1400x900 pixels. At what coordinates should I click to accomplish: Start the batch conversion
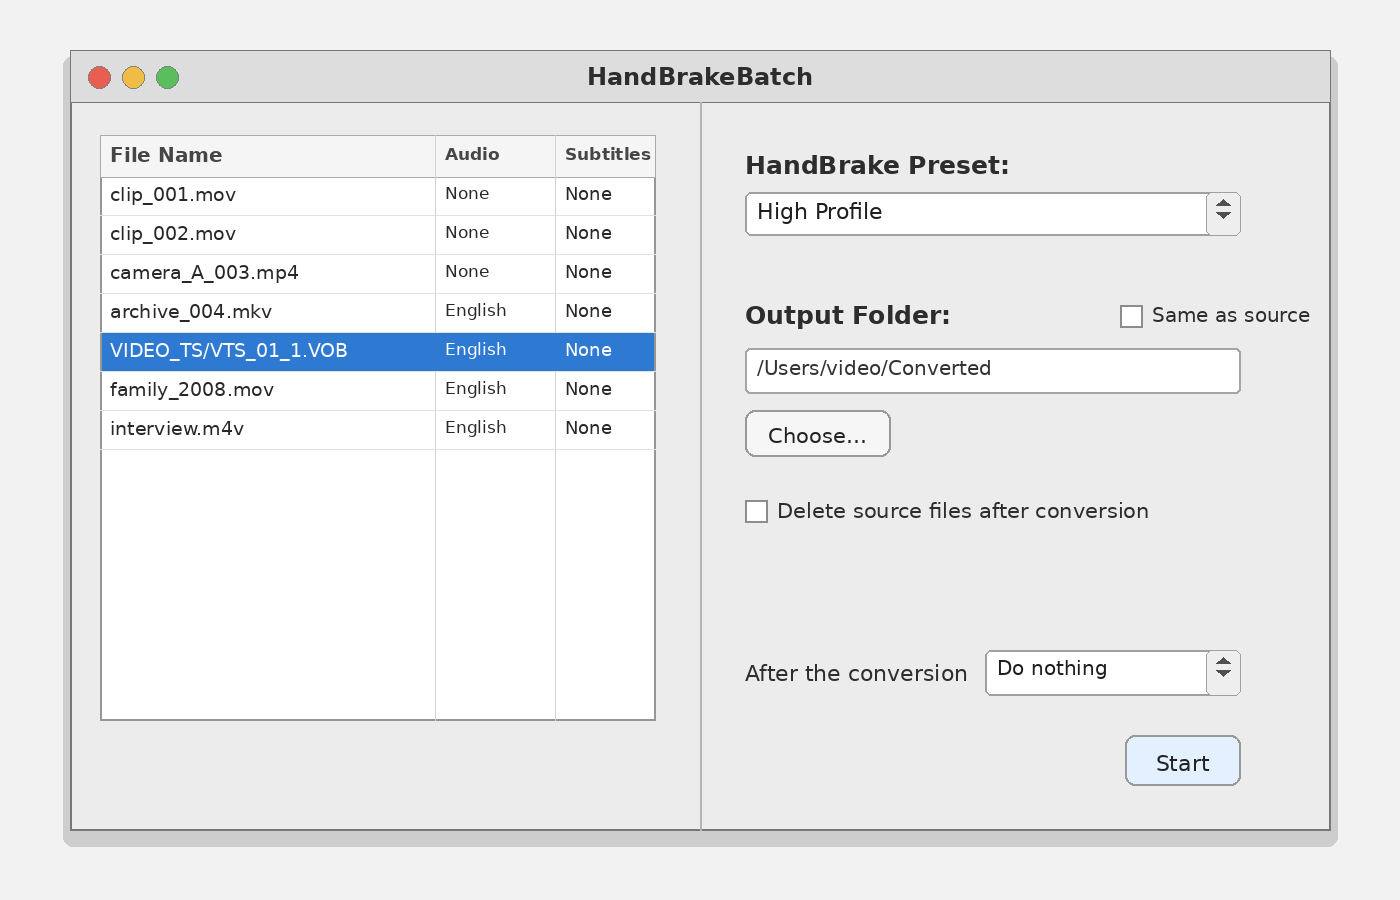(1183, 761)
